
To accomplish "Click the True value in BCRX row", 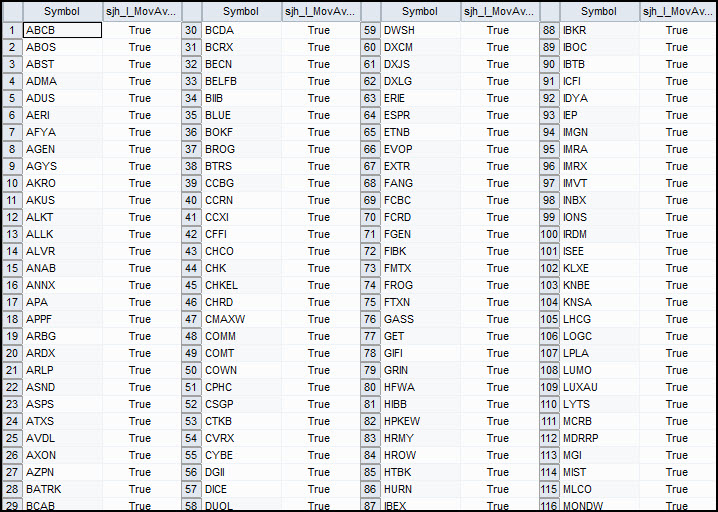I will coord(319,47).
